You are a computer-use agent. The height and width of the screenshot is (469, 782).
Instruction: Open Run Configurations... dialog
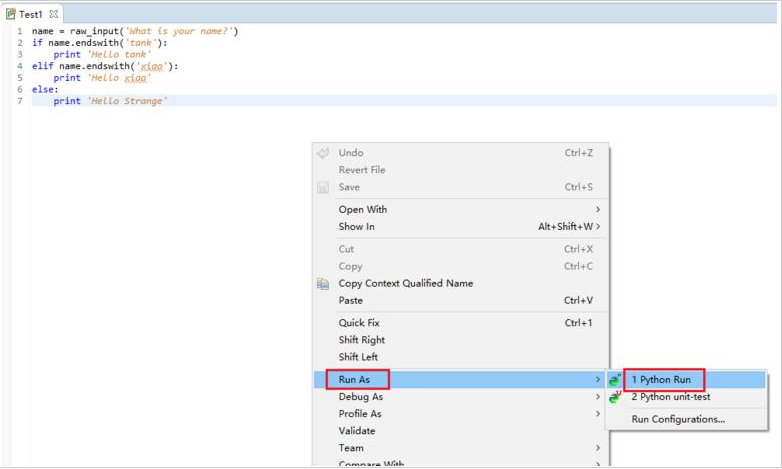(x=678, y=419)
